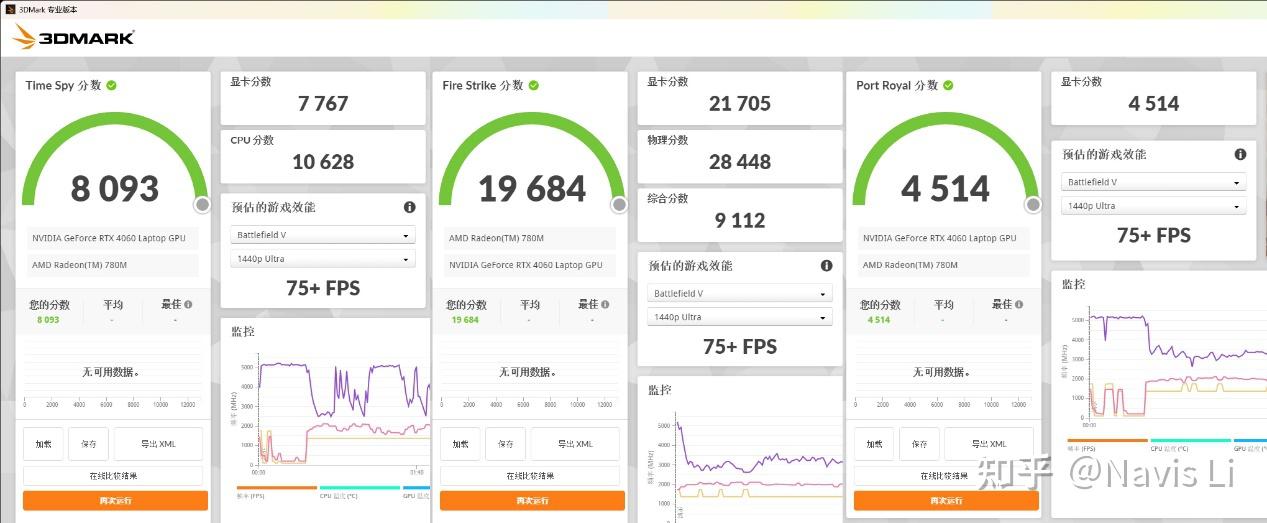Image resolution: width=1267 pixels, height=523 pixels.
Task: Expand the Battlefield V dropdown in Port Royal panel
Action: click(1154, 183)
